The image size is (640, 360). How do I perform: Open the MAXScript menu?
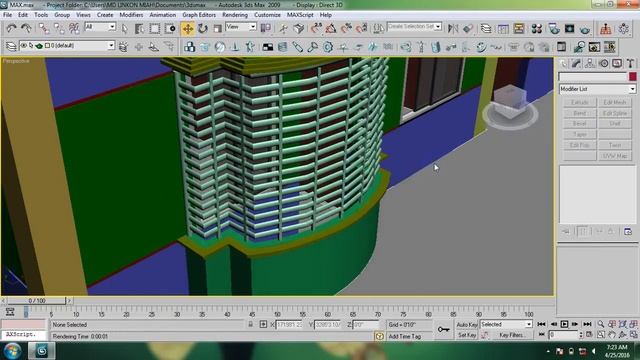pyautogui.click(x=300, y=15)
